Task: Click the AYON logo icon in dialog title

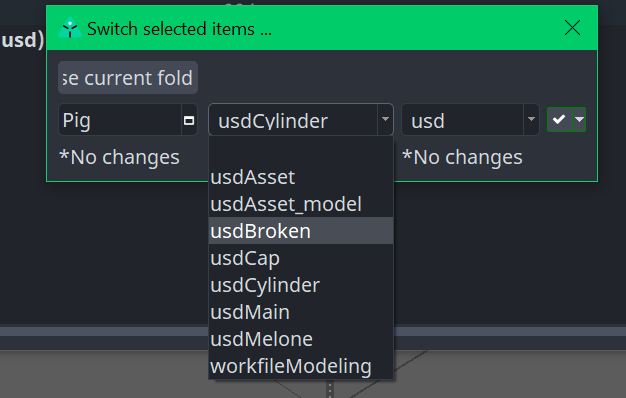Action: [x=70, y=28]
